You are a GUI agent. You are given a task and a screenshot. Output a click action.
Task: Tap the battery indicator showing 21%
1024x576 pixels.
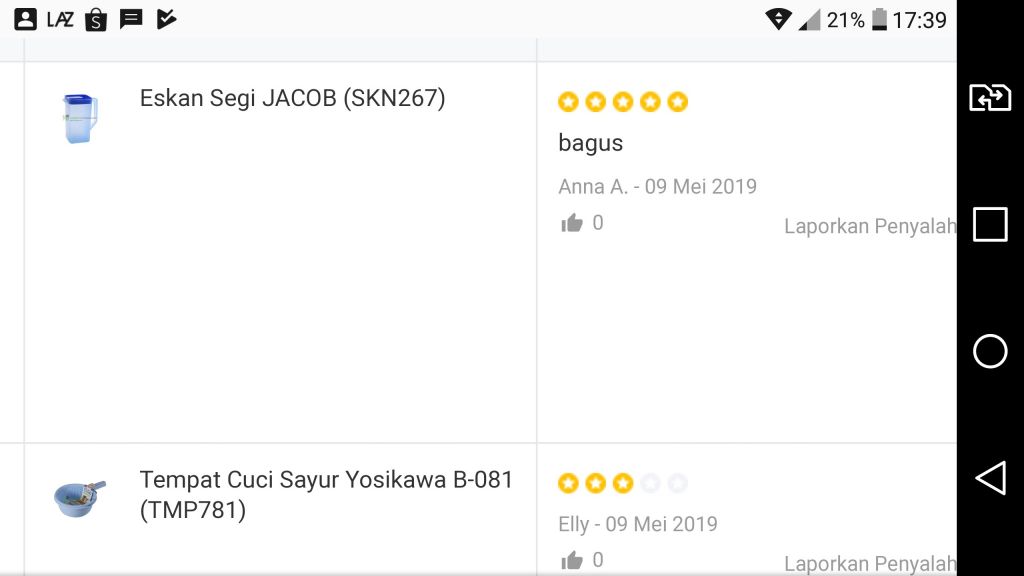[x=880, y=20]
